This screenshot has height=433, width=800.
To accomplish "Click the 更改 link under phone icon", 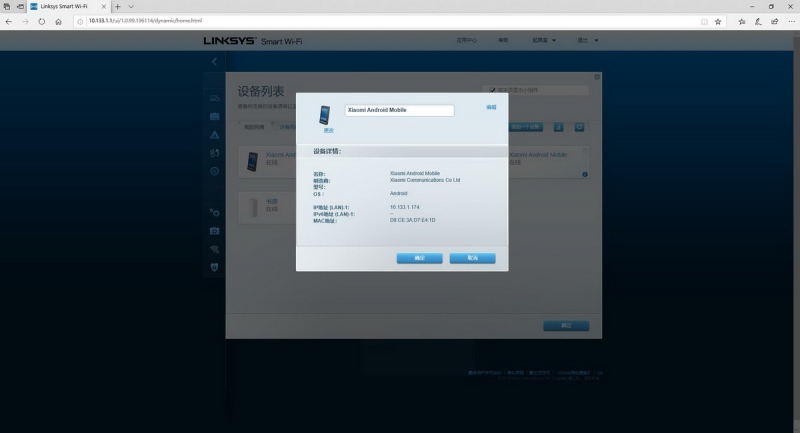I will click(x=329, y=131).
